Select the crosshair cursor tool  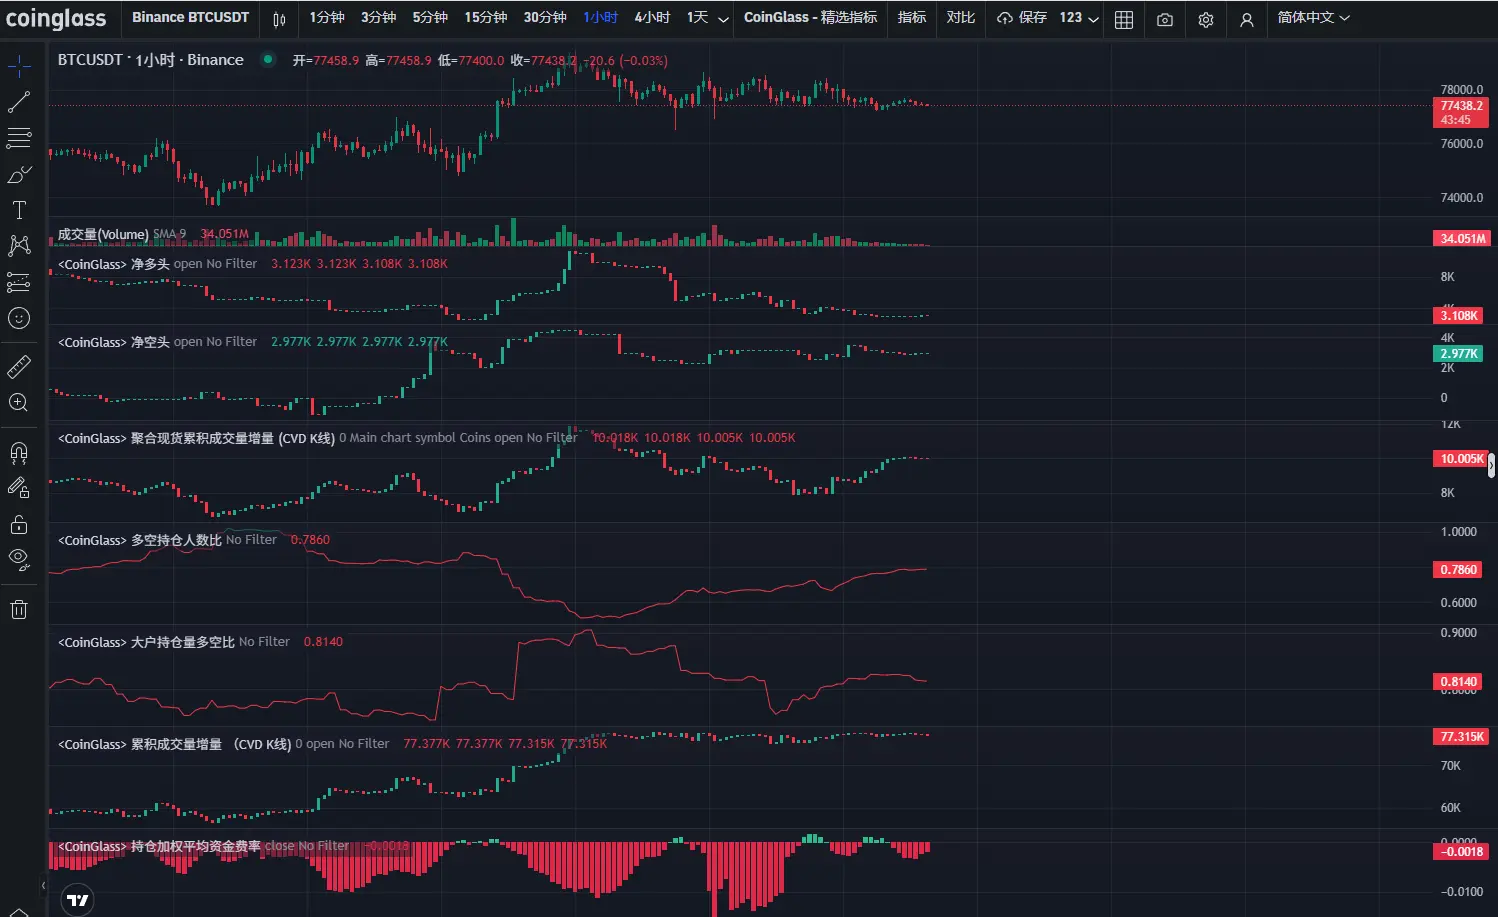(19, 67)
